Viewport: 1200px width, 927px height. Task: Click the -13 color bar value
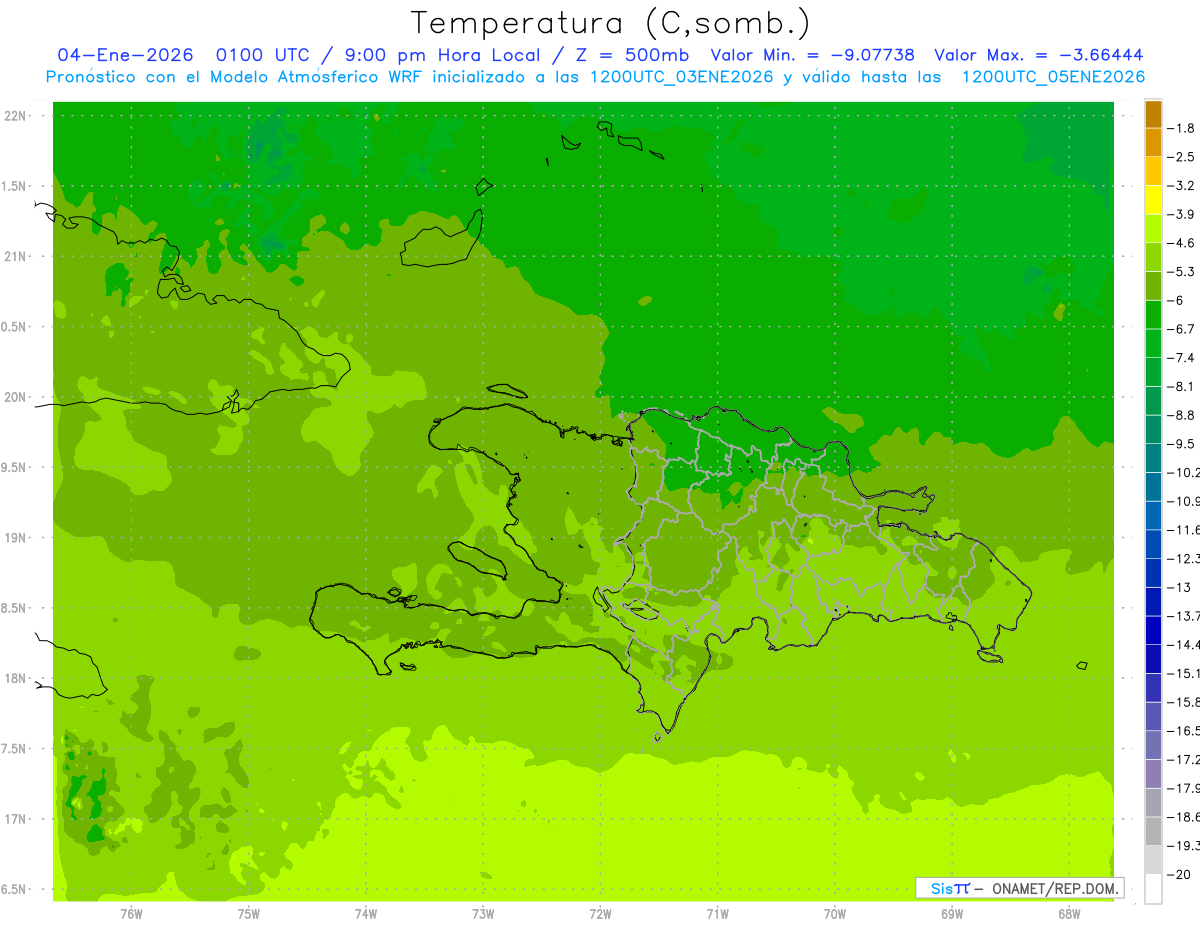tap(1181, 587)
